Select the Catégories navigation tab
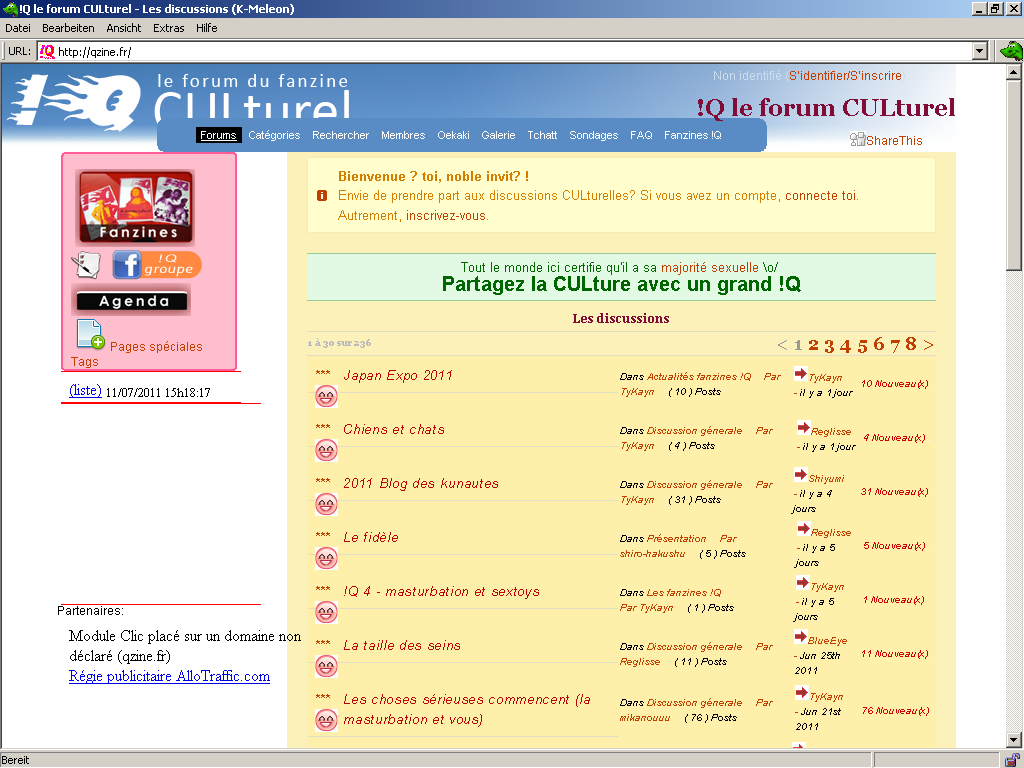1024x768 pixels. [274, 135]
